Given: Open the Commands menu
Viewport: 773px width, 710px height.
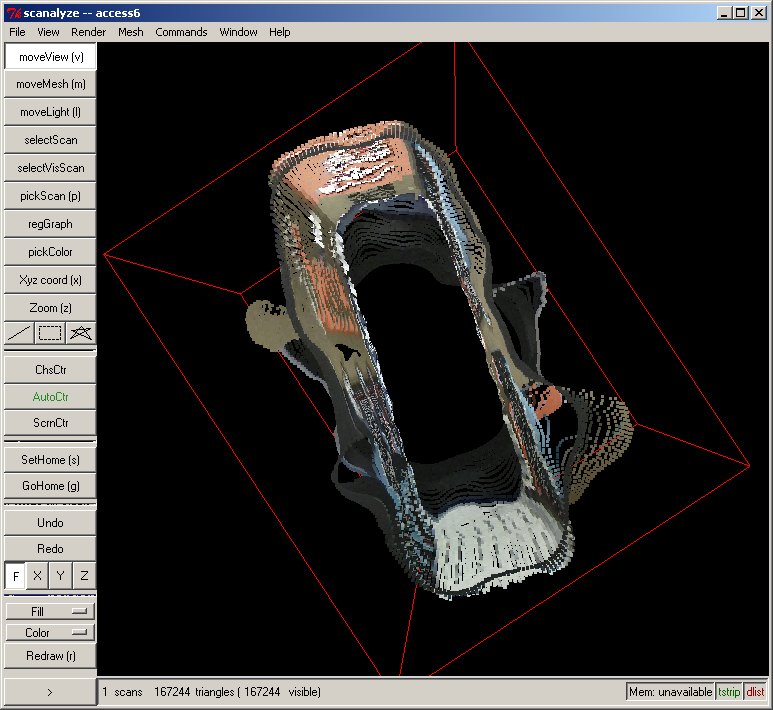Looking at the screenshot, I should (x=181, y=32).
